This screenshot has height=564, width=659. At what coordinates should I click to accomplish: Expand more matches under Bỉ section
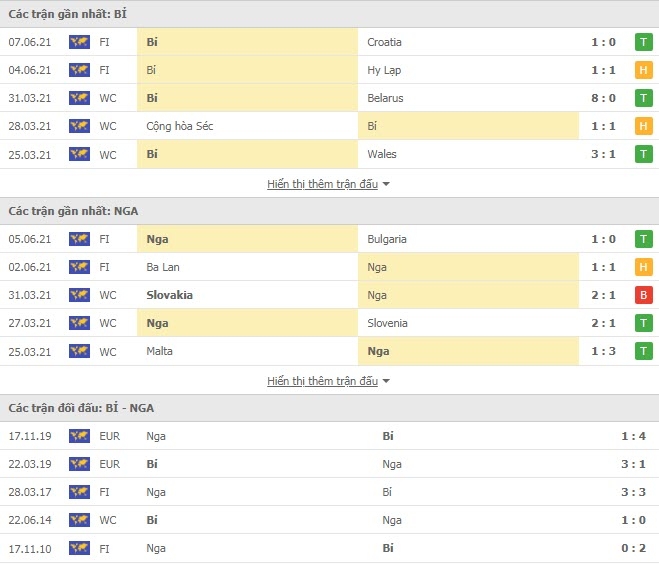pos(322,184)
